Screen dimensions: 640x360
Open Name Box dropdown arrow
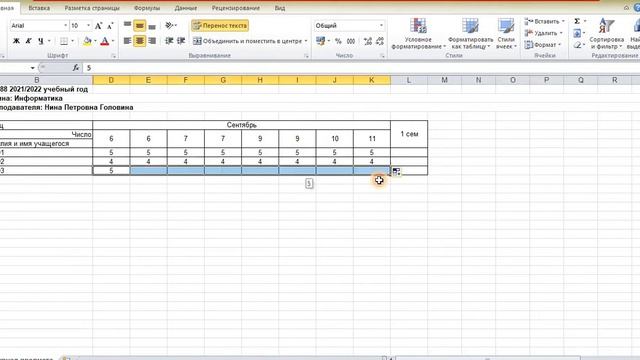click(x=32, y=68)
